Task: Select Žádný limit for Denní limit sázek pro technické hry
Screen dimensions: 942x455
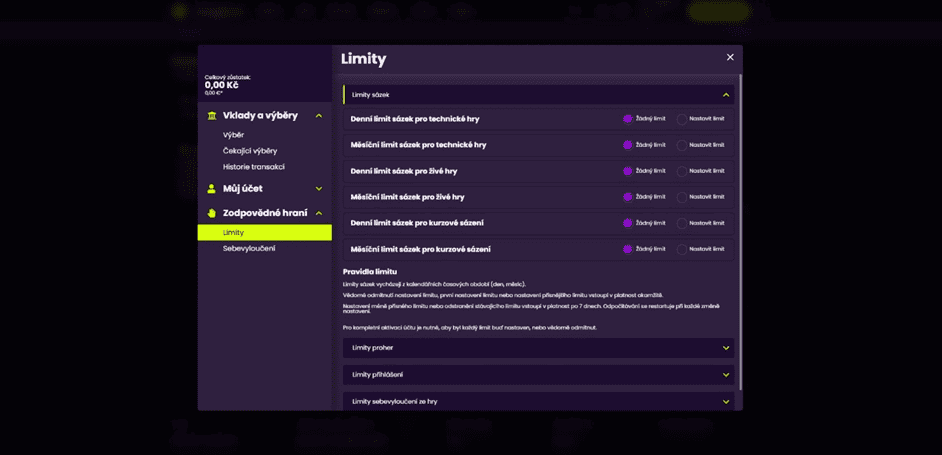Action: click(x=628, y=119)
